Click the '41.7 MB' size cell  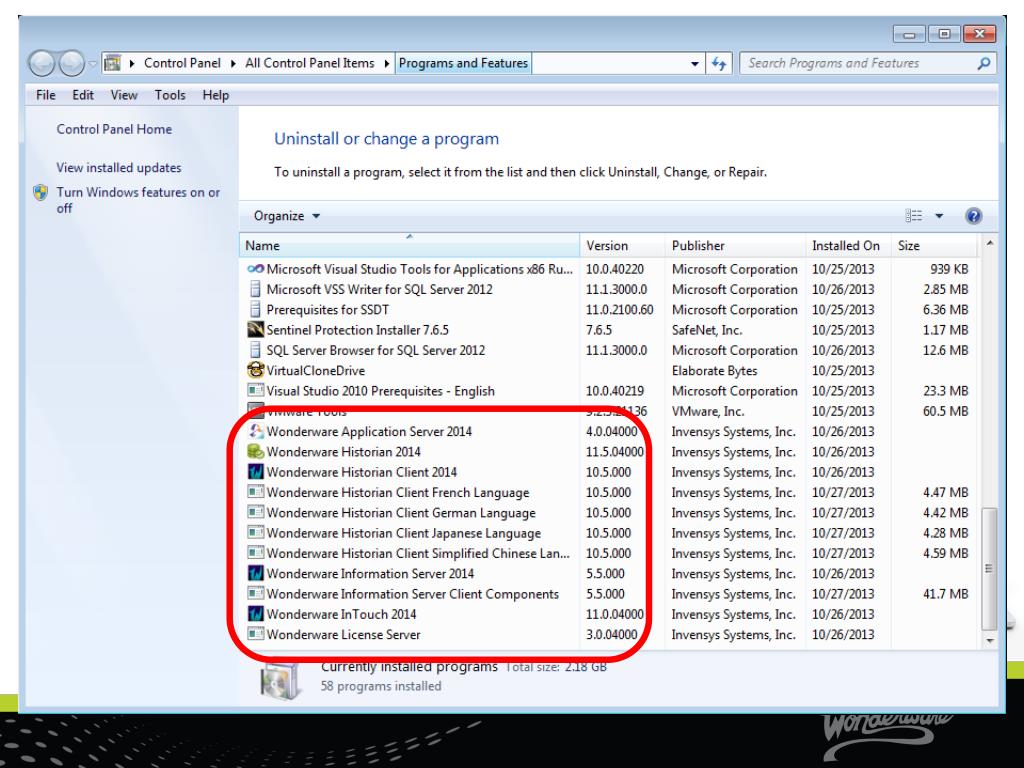946,594
